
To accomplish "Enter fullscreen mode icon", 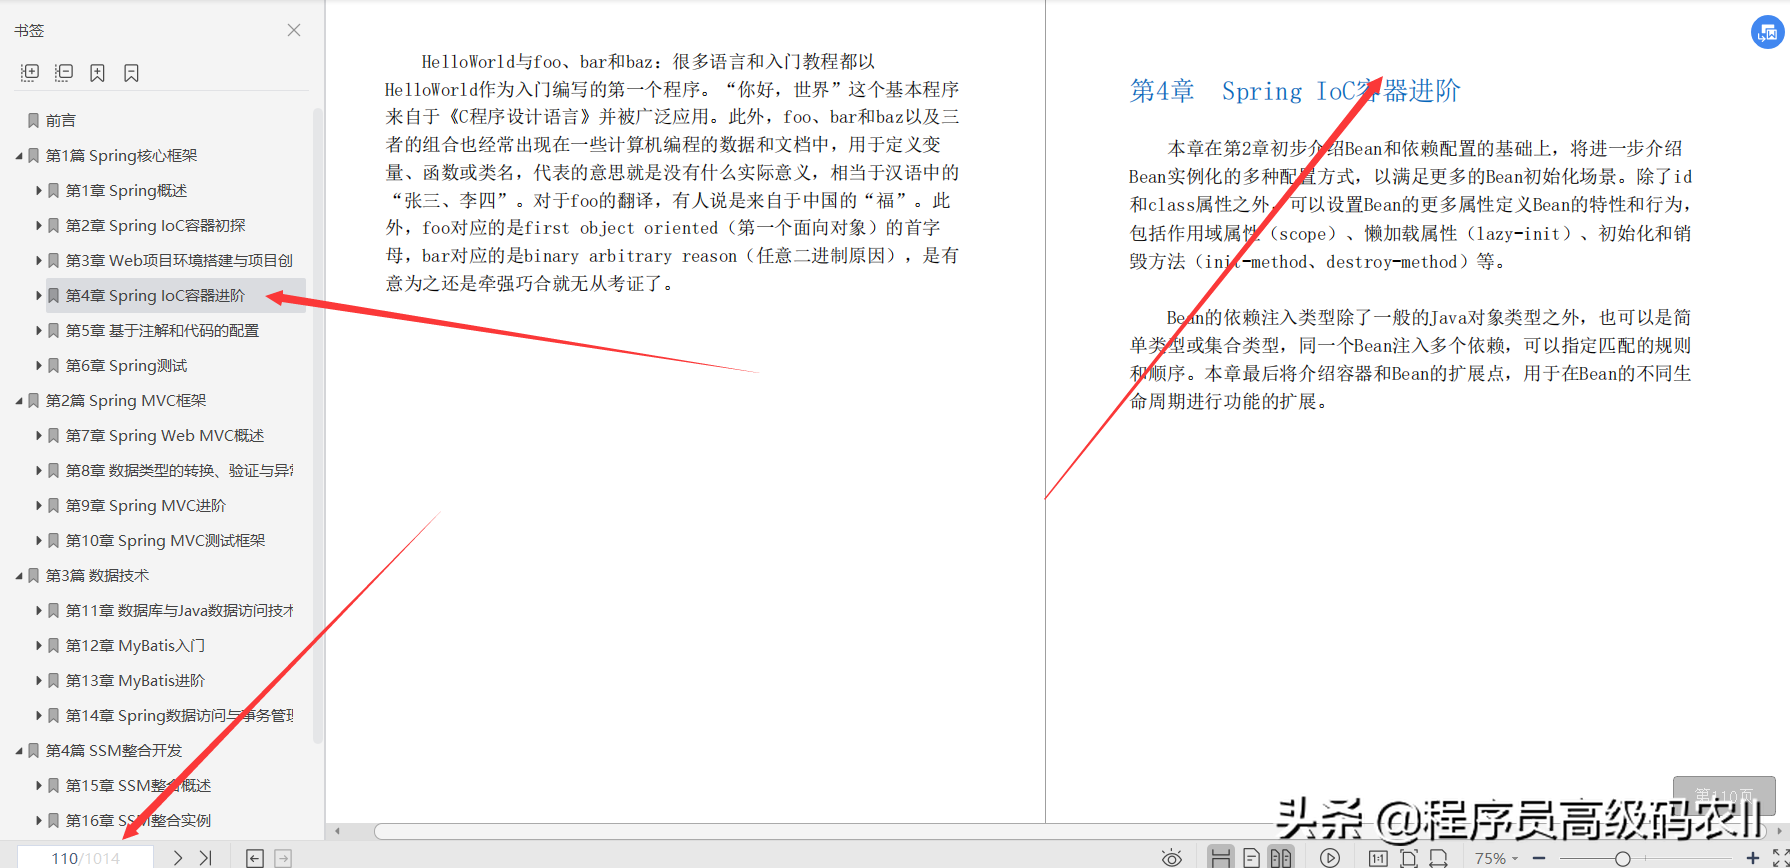I will tap(1780, 858).
